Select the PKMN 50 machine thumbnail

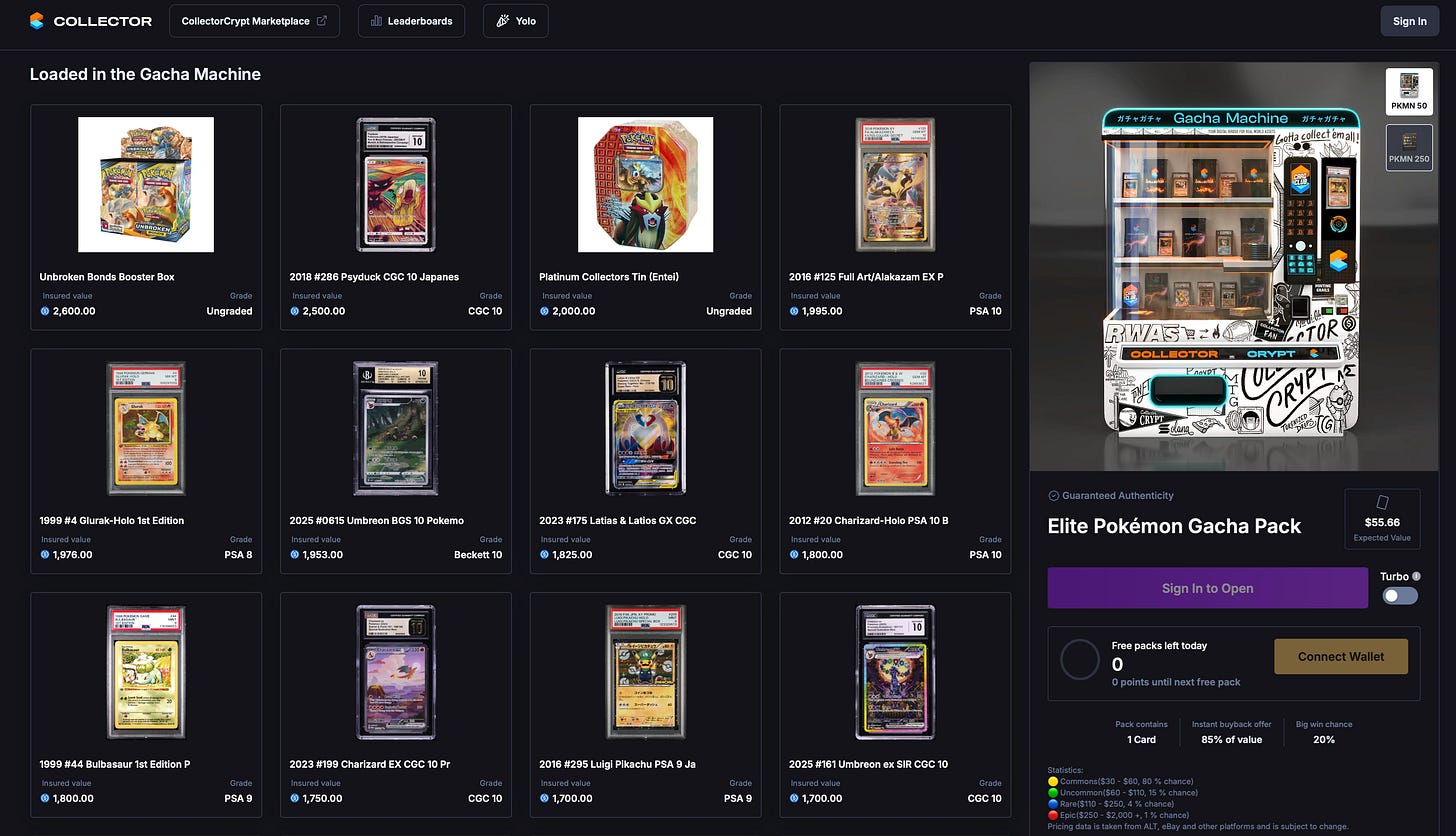[1408, 91]
